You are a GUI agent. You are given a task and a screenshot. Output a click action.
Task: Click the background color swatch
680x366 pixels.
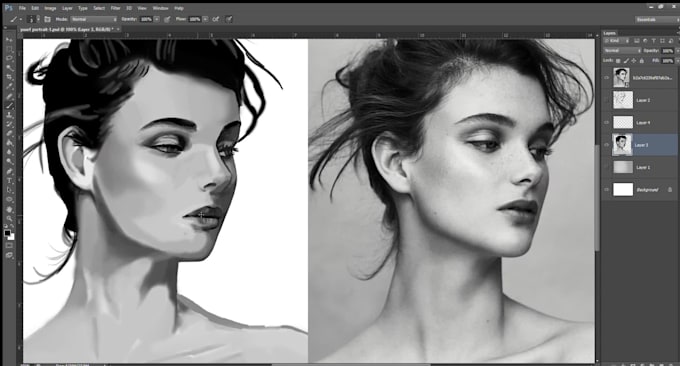pos(11,237)
